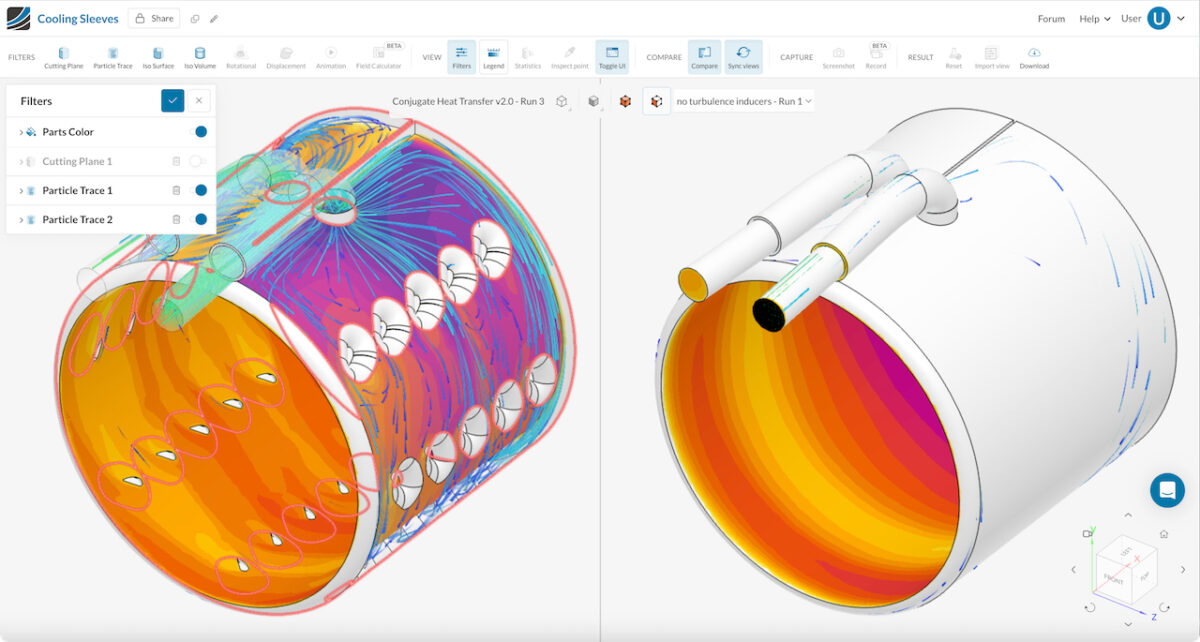Image resolution: width=1200 pixels, height=642 pixels.
Task: Start Record capture
Action: (x=876, y=57)
